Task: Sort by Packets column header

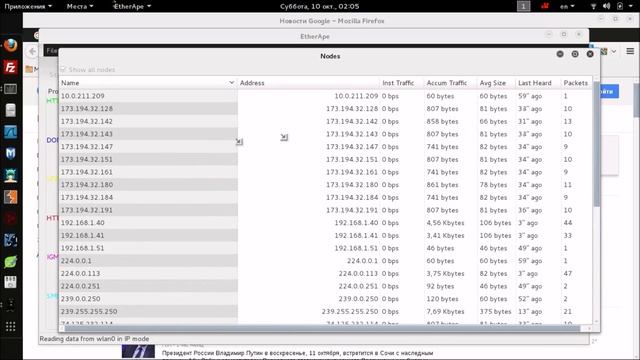Action: (x=576, y=83)
